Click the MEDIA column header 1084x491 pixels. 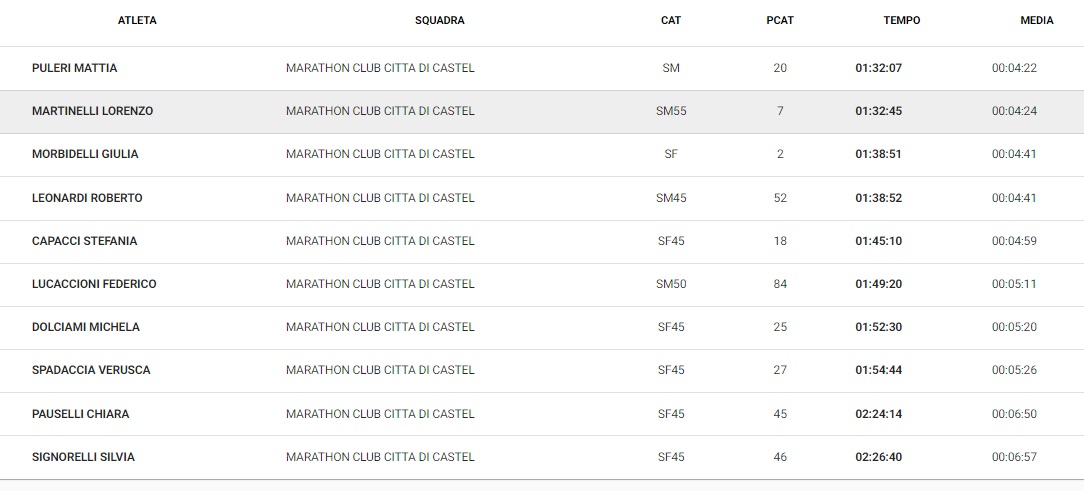[1037, 21]
